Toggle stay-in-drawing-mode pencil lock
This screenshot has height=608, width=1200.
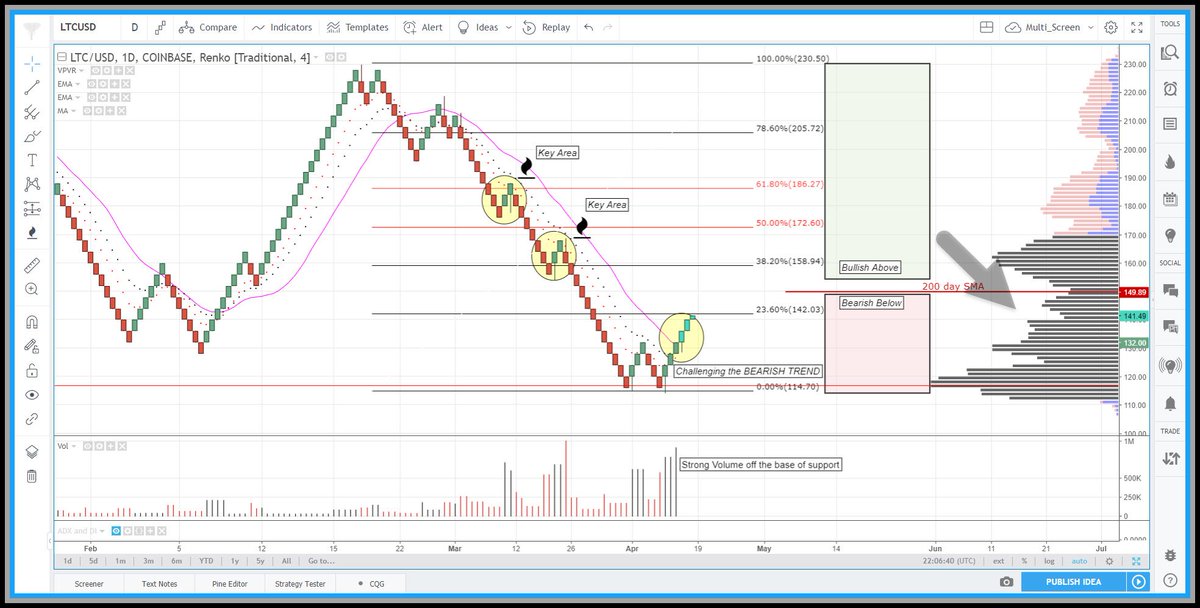32,346
